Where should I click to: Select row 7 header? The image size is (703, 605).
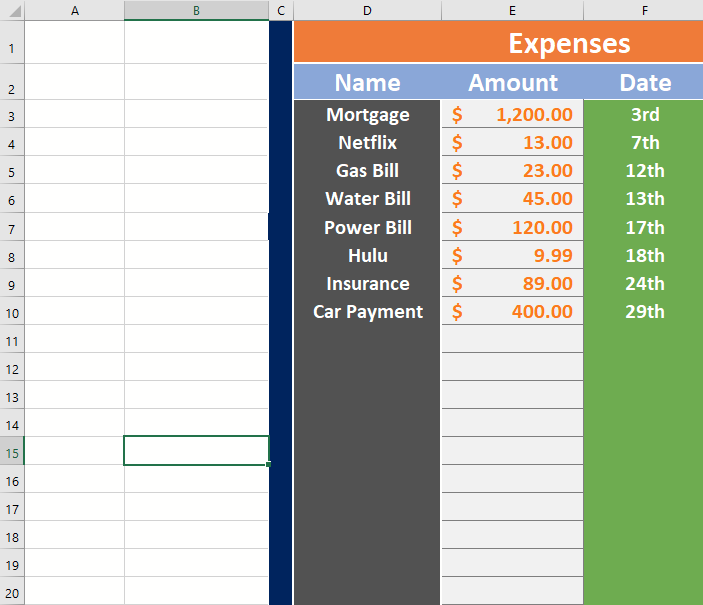point(12,227)
